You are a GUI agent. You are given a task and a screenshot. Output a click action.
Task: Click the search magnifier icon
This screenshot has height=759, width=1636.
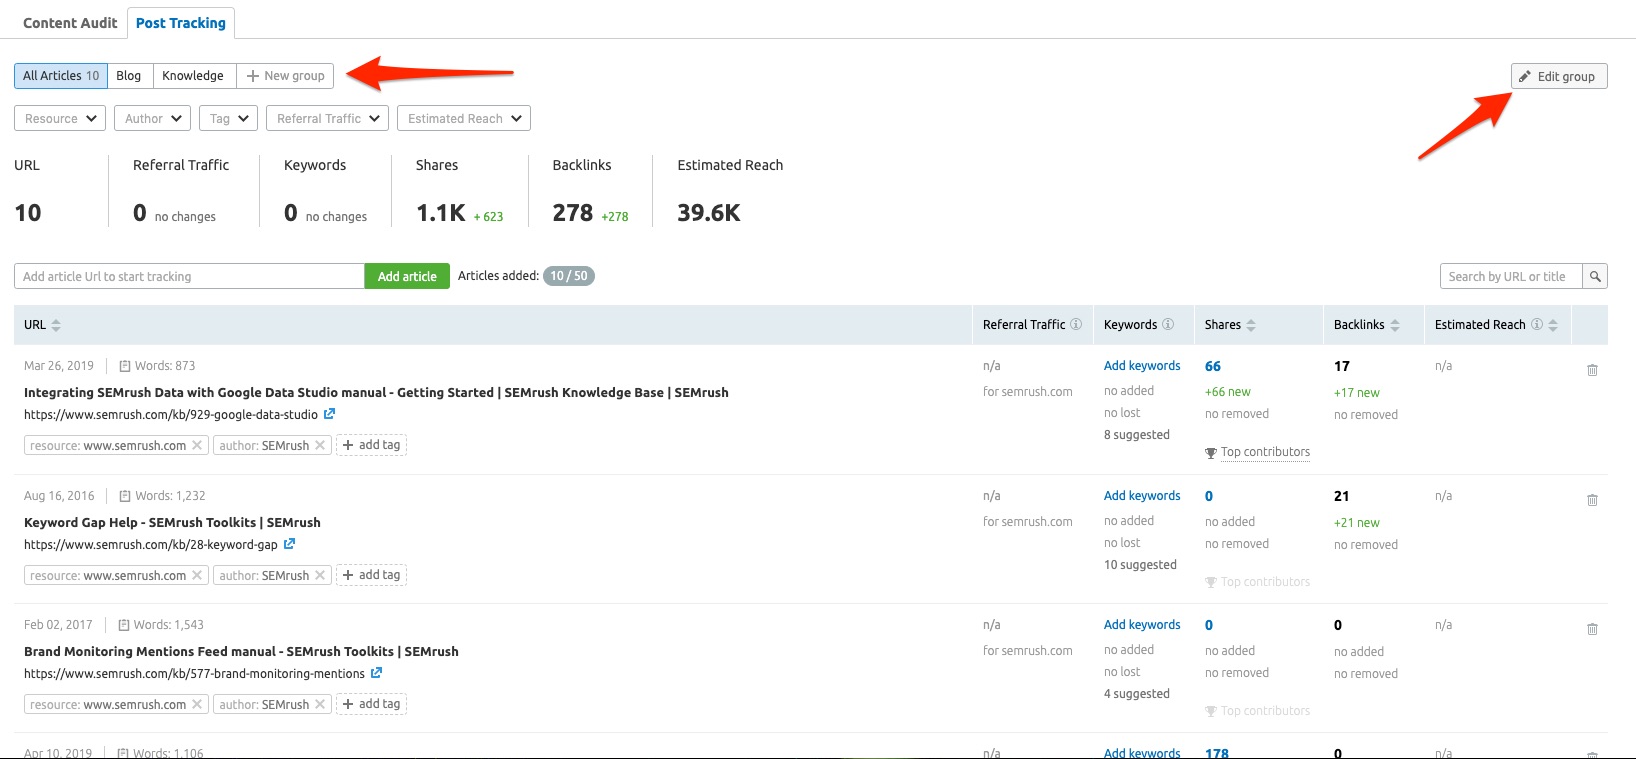point(1595,276)
